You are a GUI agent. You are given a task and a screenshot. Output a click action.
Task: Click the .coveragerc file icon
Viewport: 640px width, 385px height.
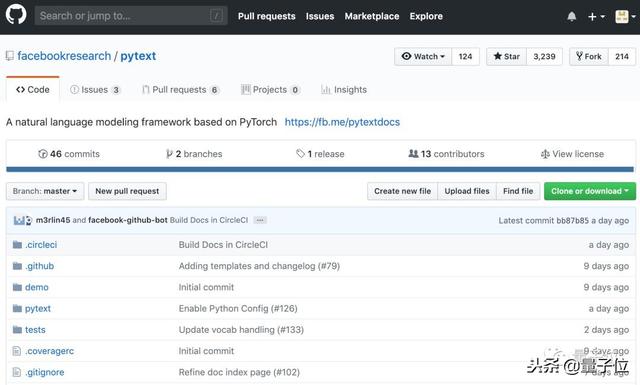[x=17, y=351]
